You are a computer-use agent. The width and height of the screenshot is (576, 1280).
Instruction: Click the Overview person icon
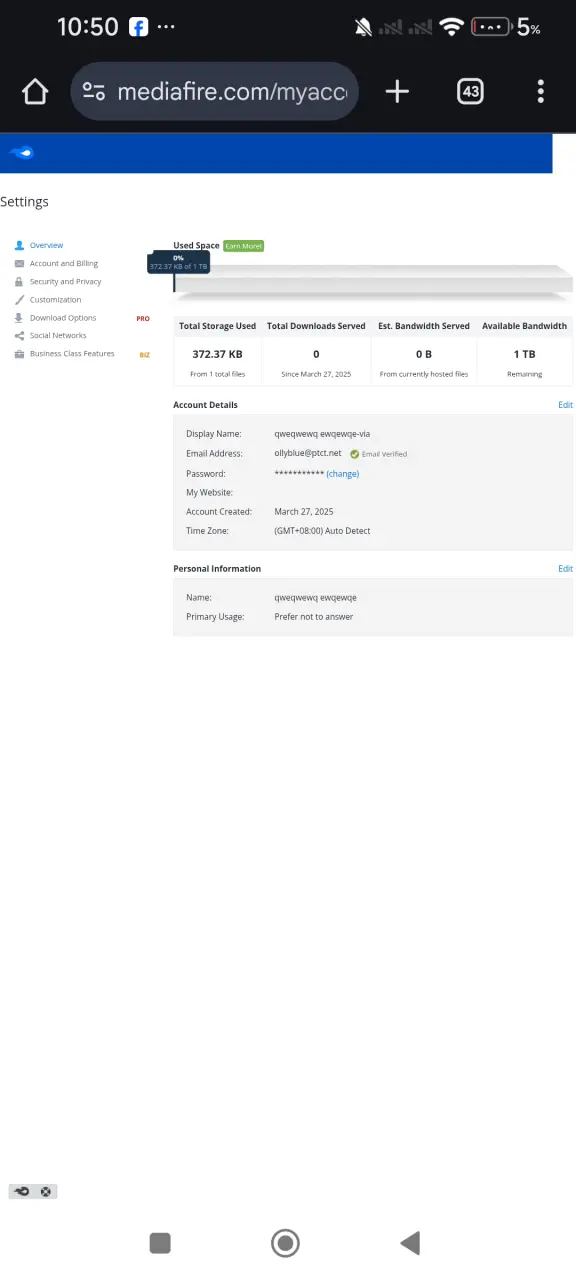point(19,245)
